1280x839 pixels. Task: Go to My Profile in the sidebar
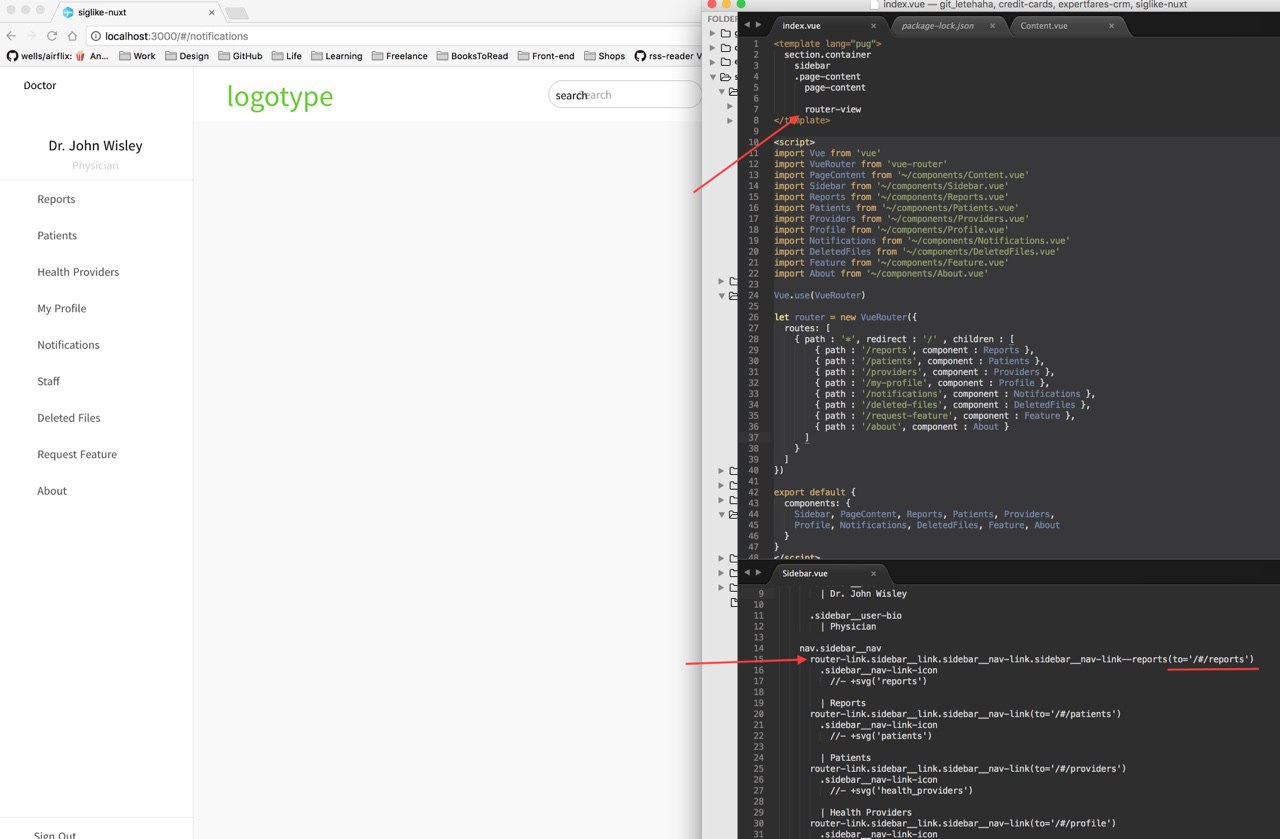tap(62, 308)
